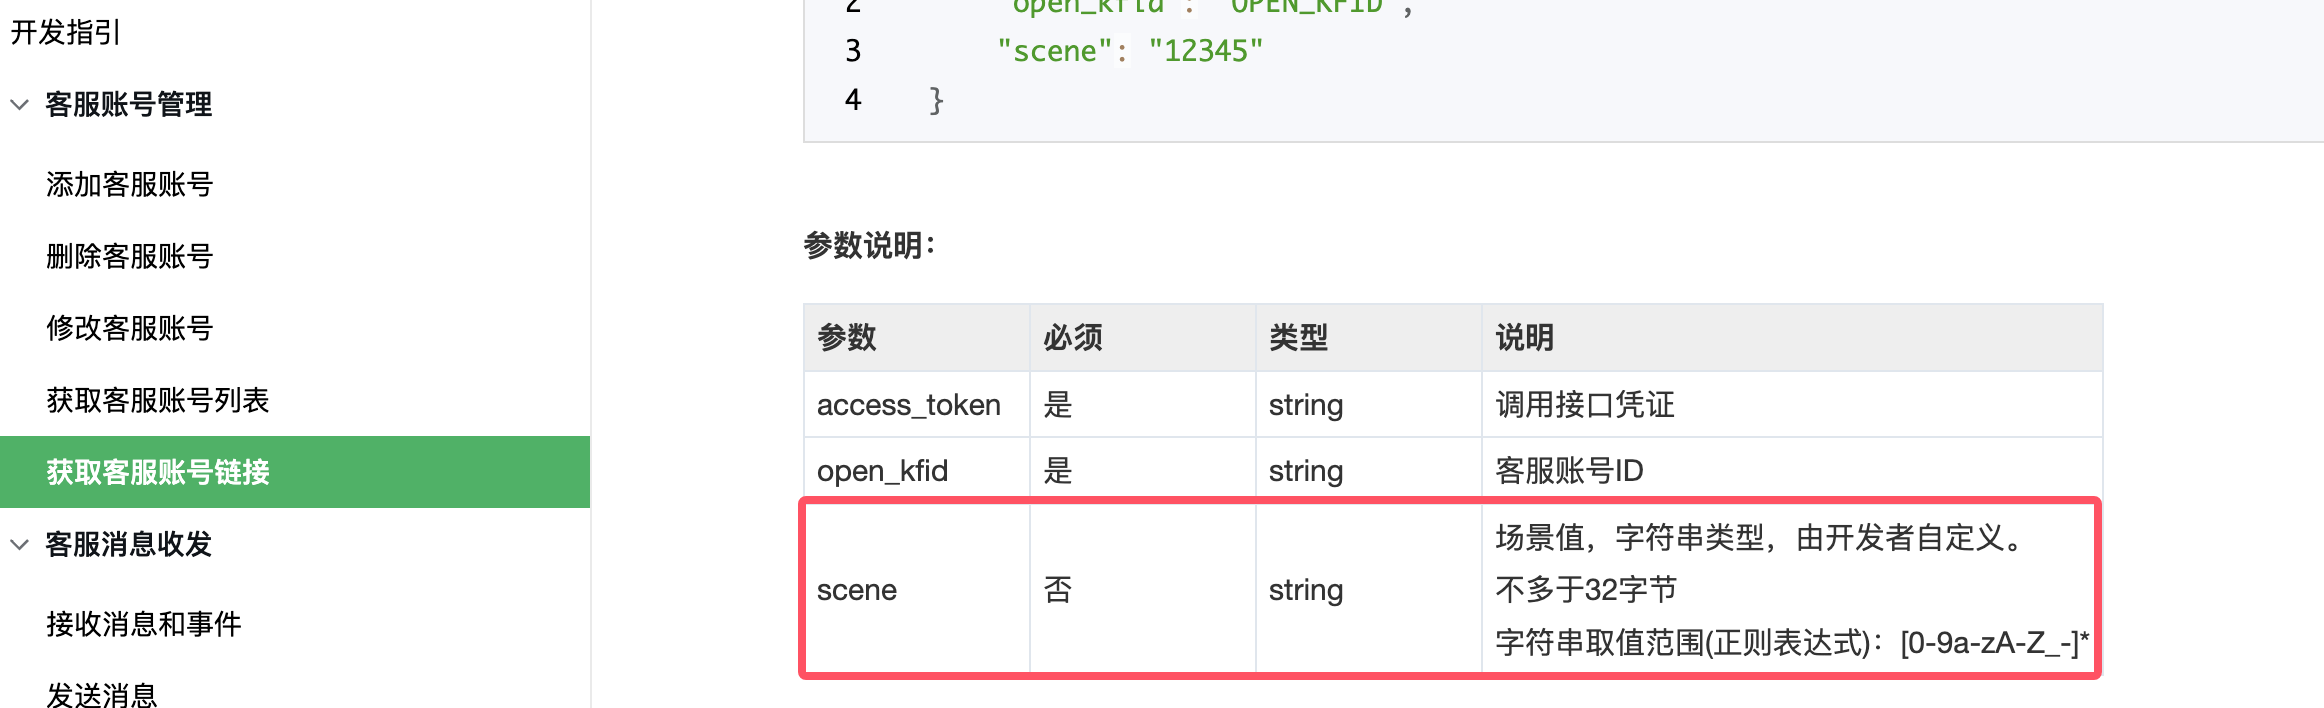Click the 参数 column header
The image size is (2324, 708).
coord(917,338)
